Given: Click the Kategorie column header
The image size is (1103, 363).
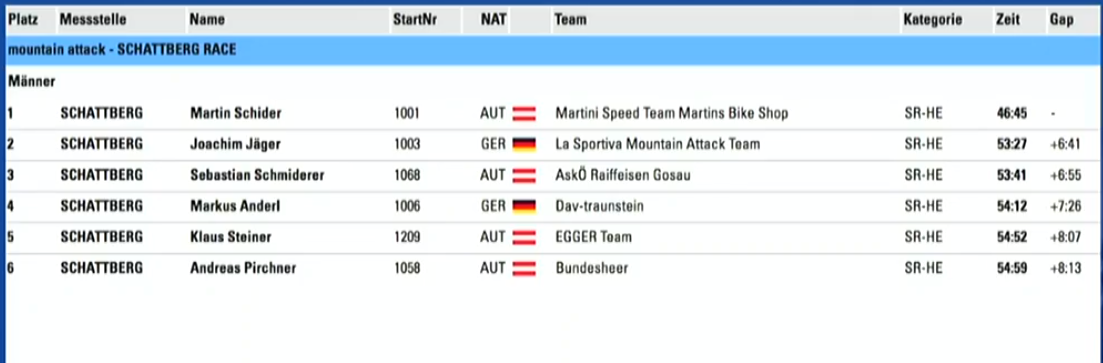Looking at the screenshot, I should tap(933, 20).
